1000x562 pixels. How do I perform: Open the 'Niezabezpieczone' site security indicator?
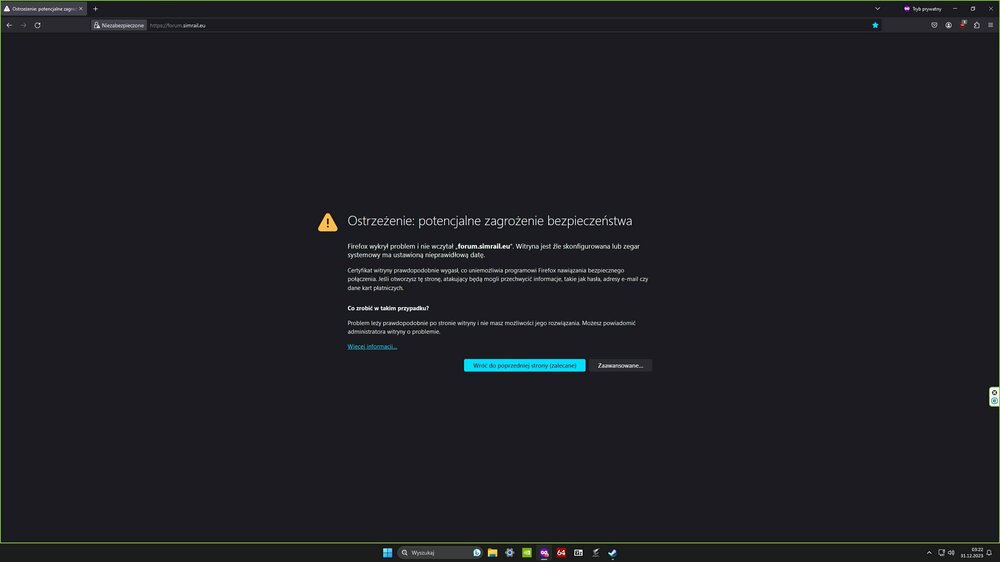tap(119, 26)
